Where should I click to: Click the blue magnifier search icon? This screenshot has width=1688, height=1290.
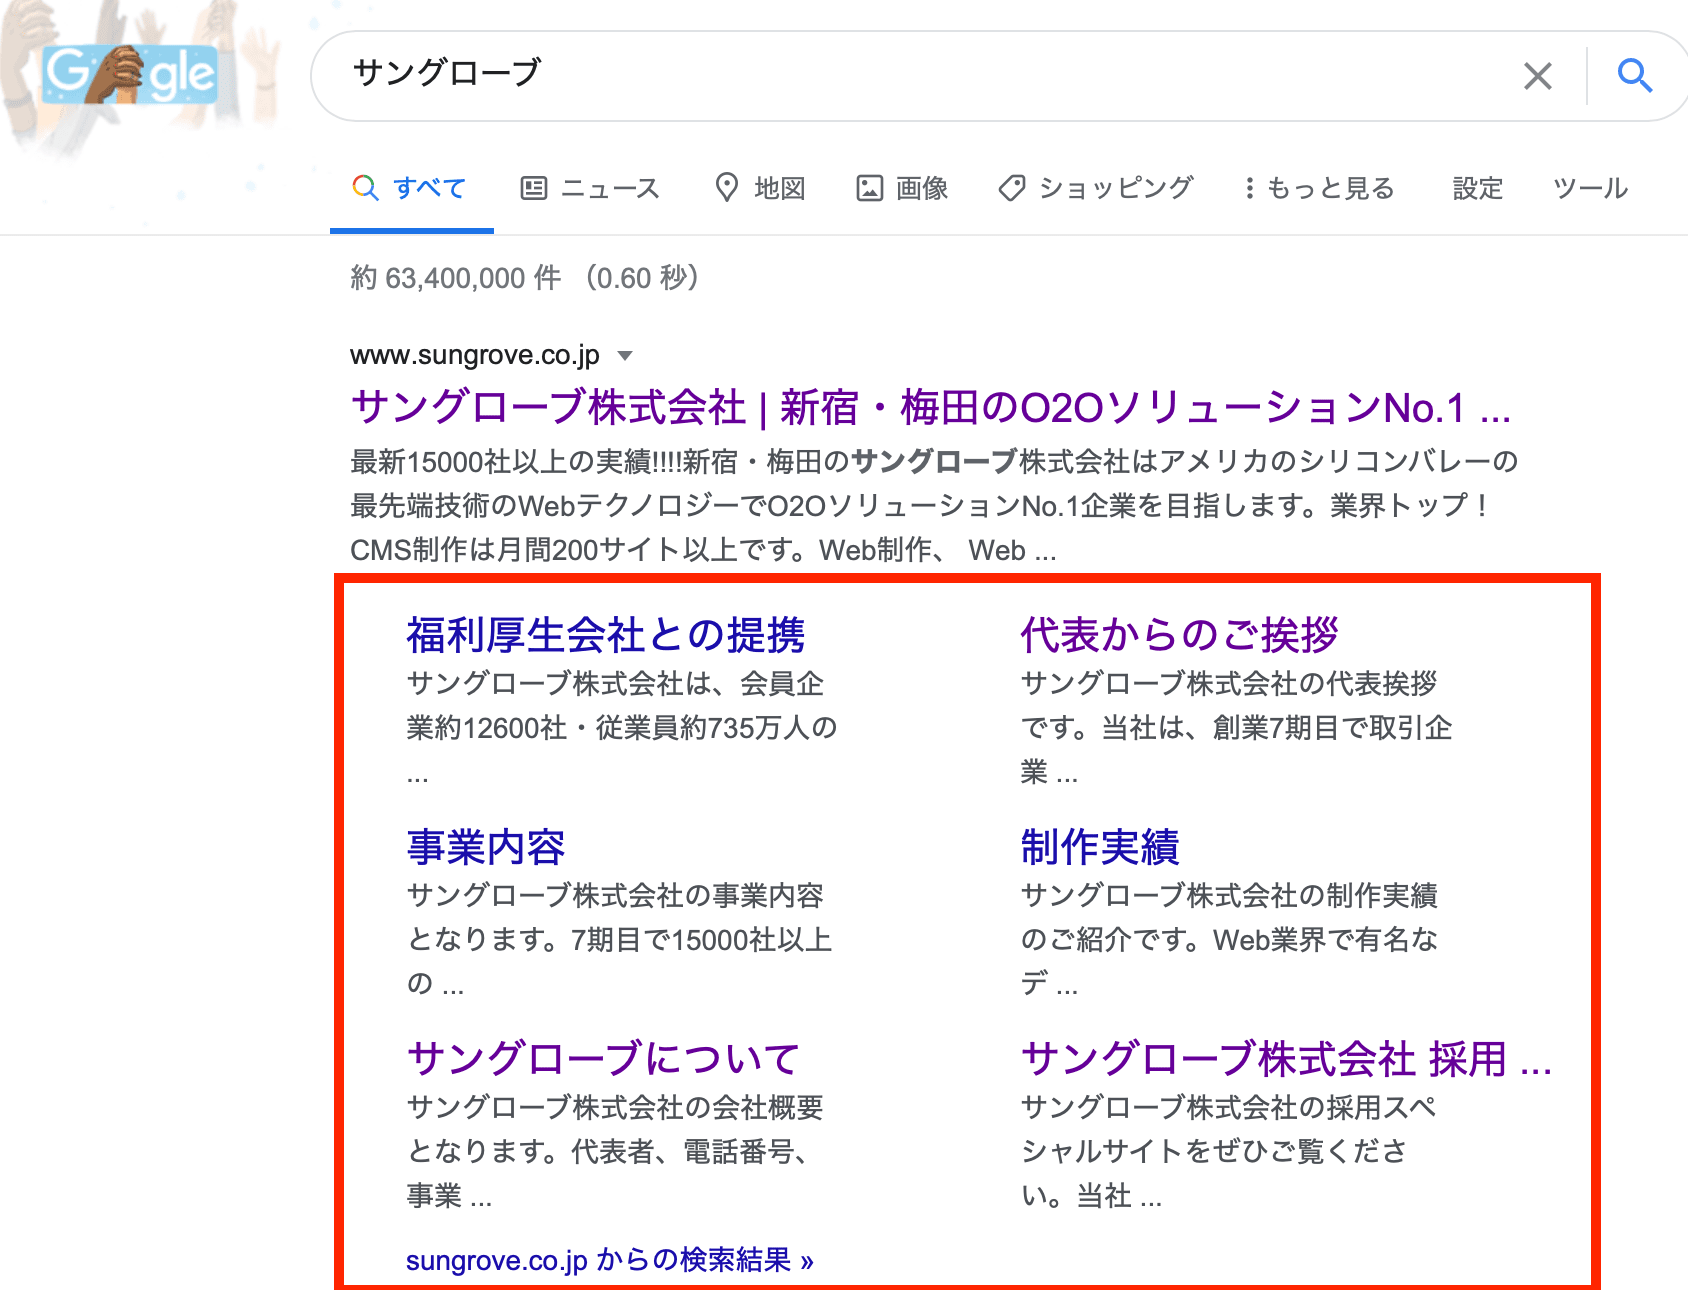[x=1634, y=76]
